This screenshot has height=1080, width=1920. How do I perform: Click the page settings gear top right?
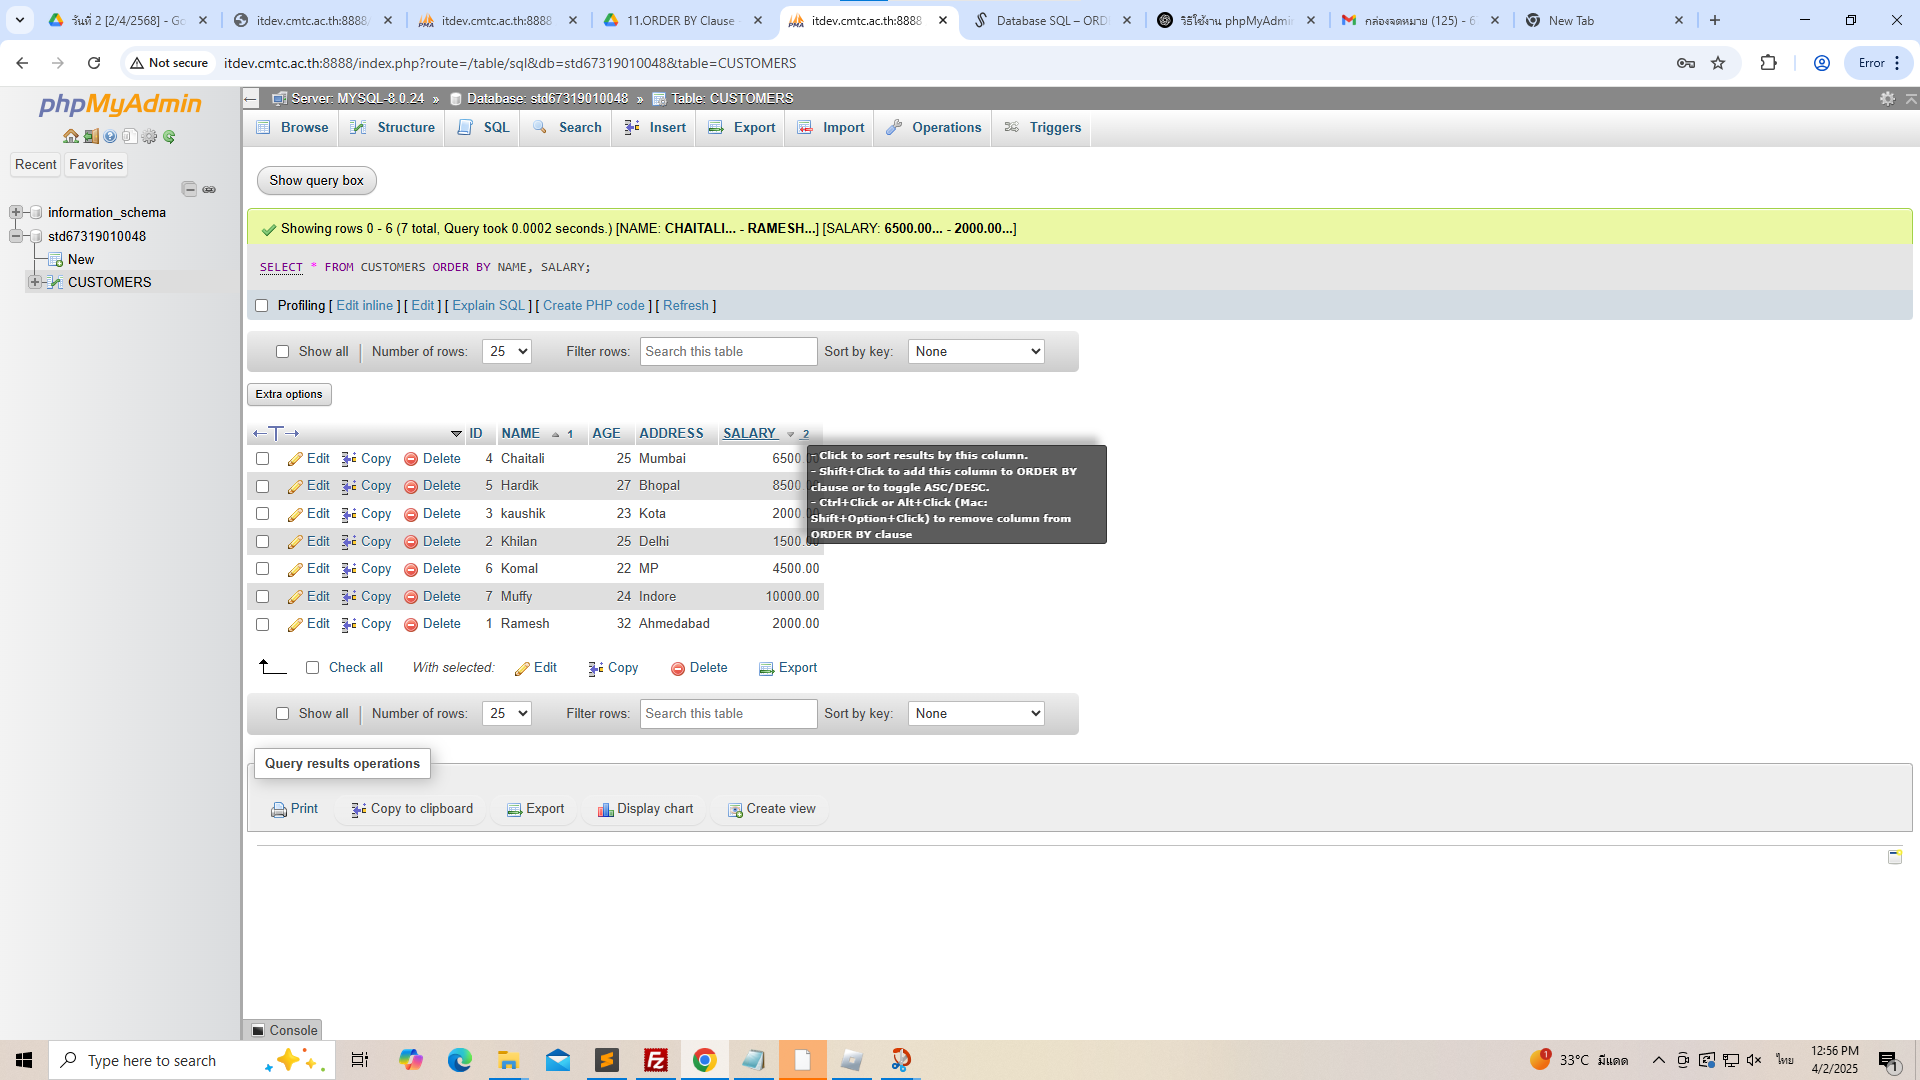pyautogui.click(x=1887, y=98)
